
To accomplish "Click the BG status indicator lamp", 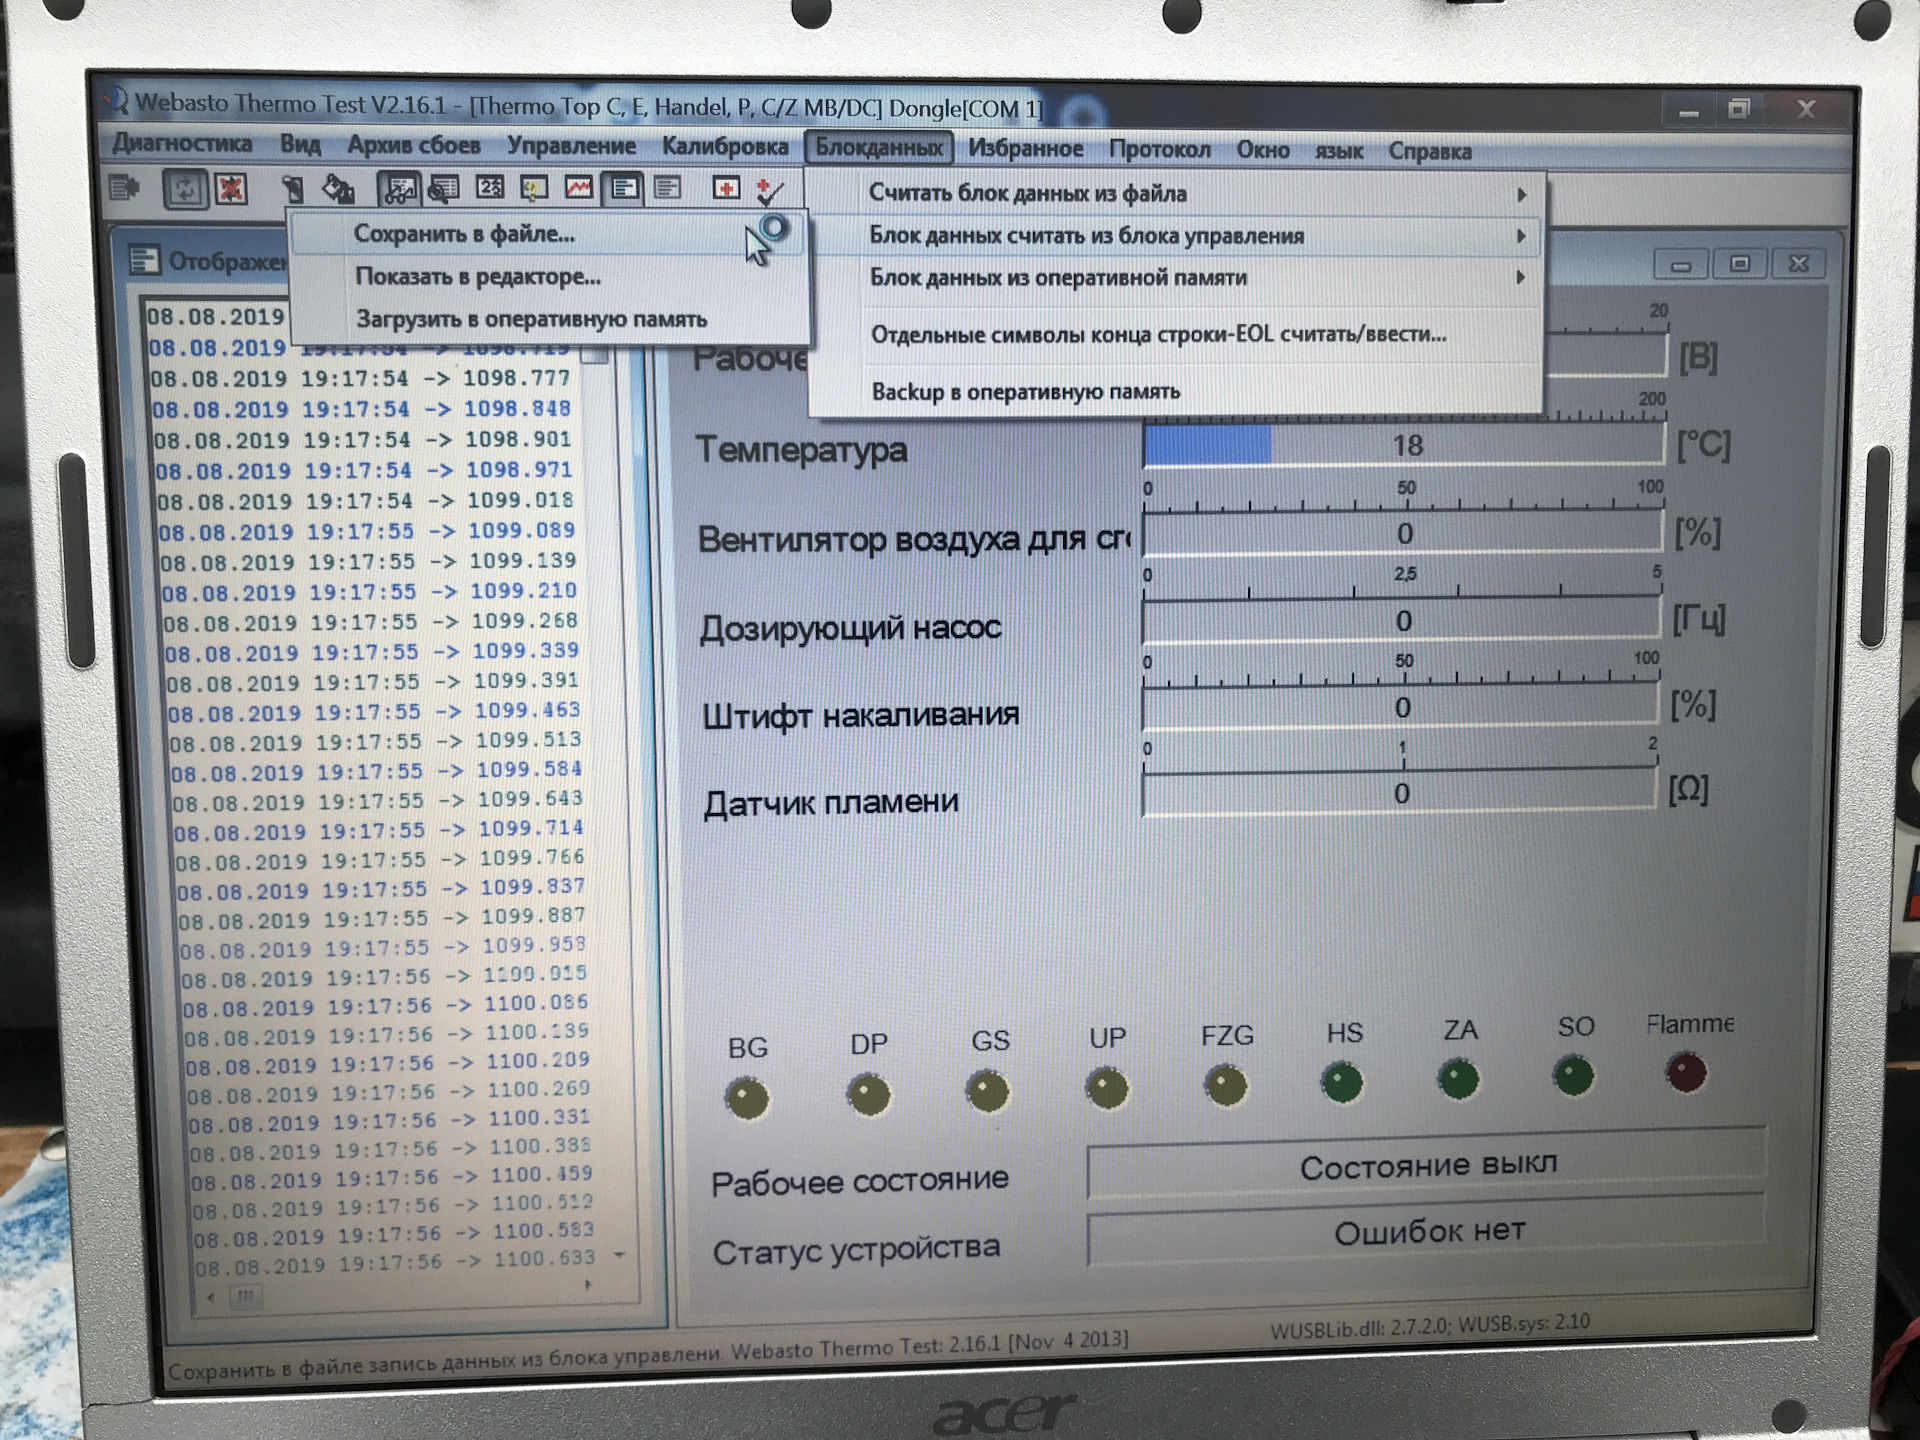I will pyautogui.click(x=747, y=1098).
